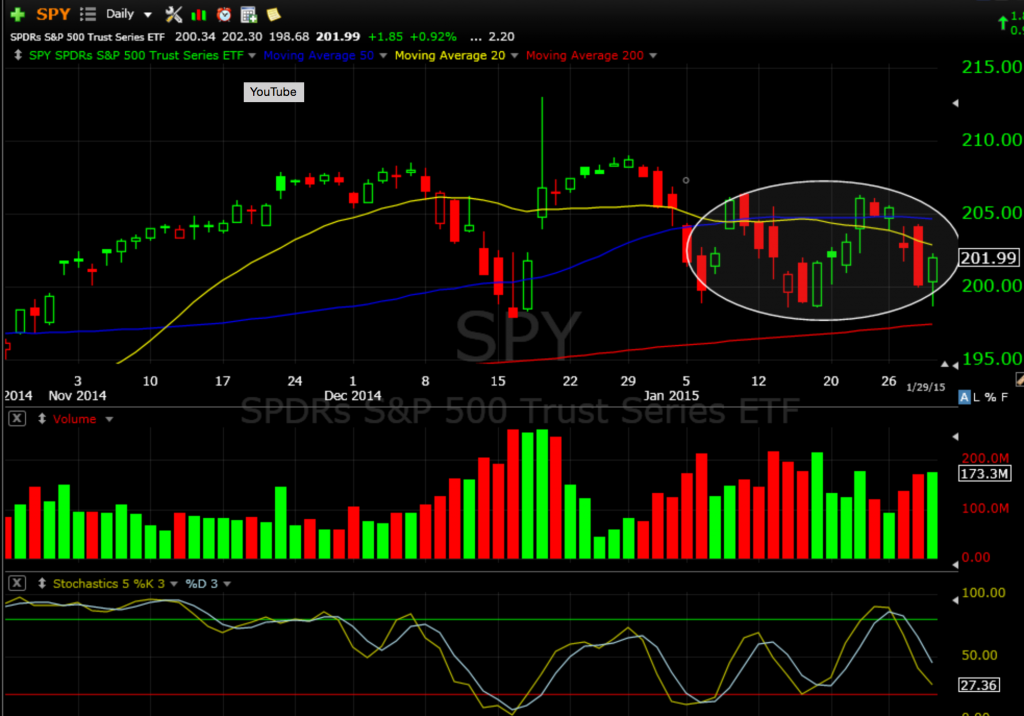
Task: Open the yellow sticky note icon
Action: (x=274, y=14)
